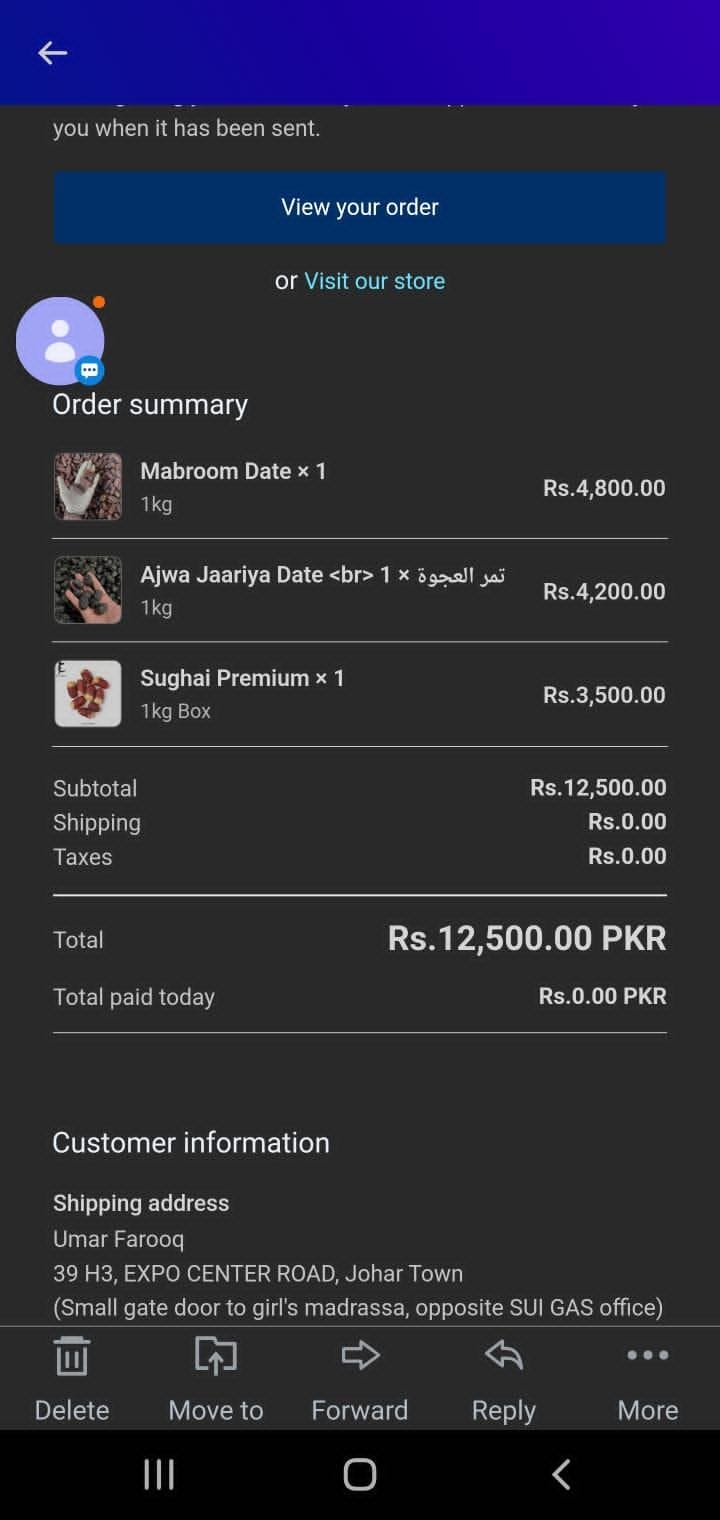The image size is (720, 1520).
Task: Open the More options menu
Action: tap(647, 1356)
